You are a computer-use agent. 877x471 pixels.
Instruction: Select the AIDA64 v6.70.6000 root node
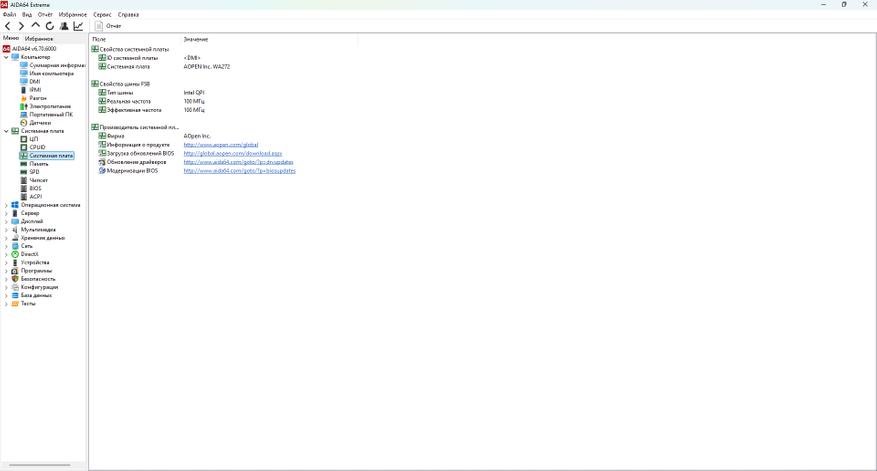click(x=29, y=49)
